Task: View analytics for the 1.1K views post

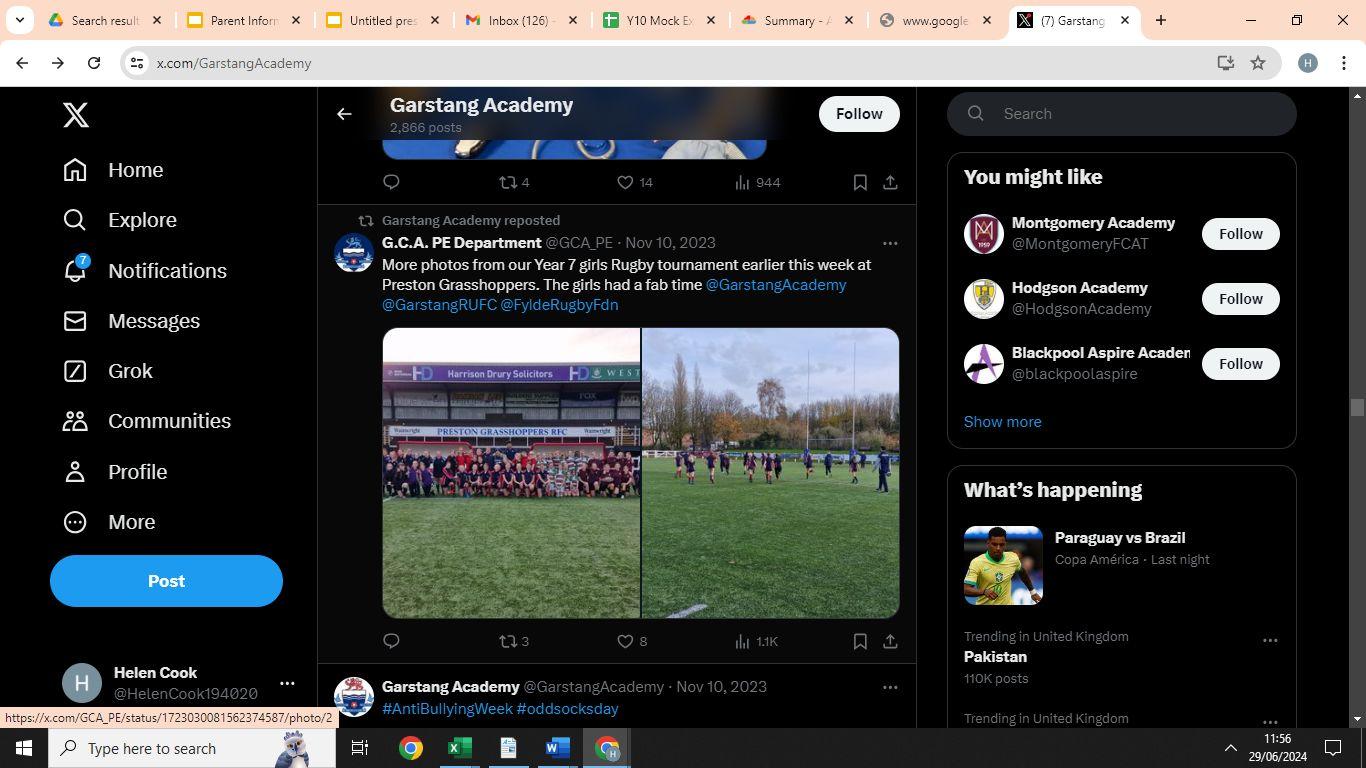Action: 756,641
